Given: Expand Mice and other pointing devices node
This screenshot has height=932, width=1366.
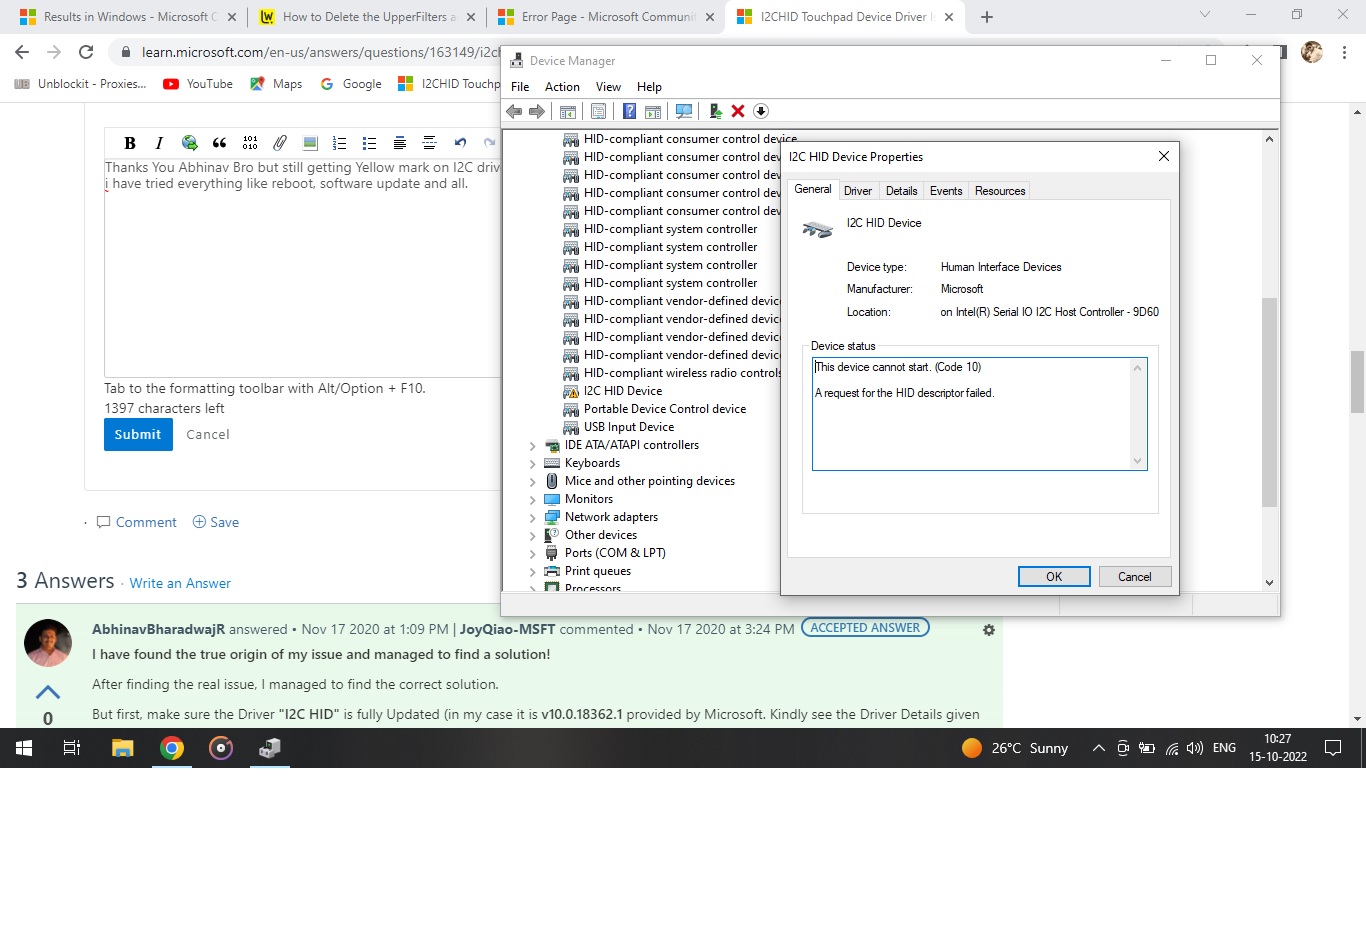Looking at the screenshot, I should click(x=532, y=482).
